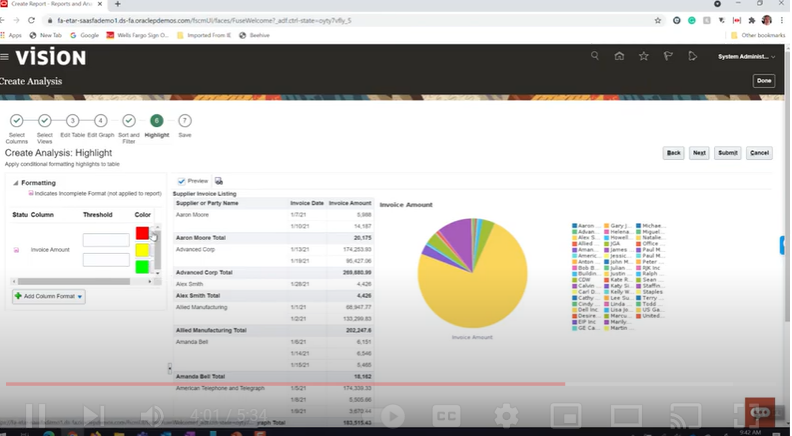This screenshot has width=792, height=436.
Task: Click the left arrow of the formatting horizontal scrollbar
Action: pos(14,281)
